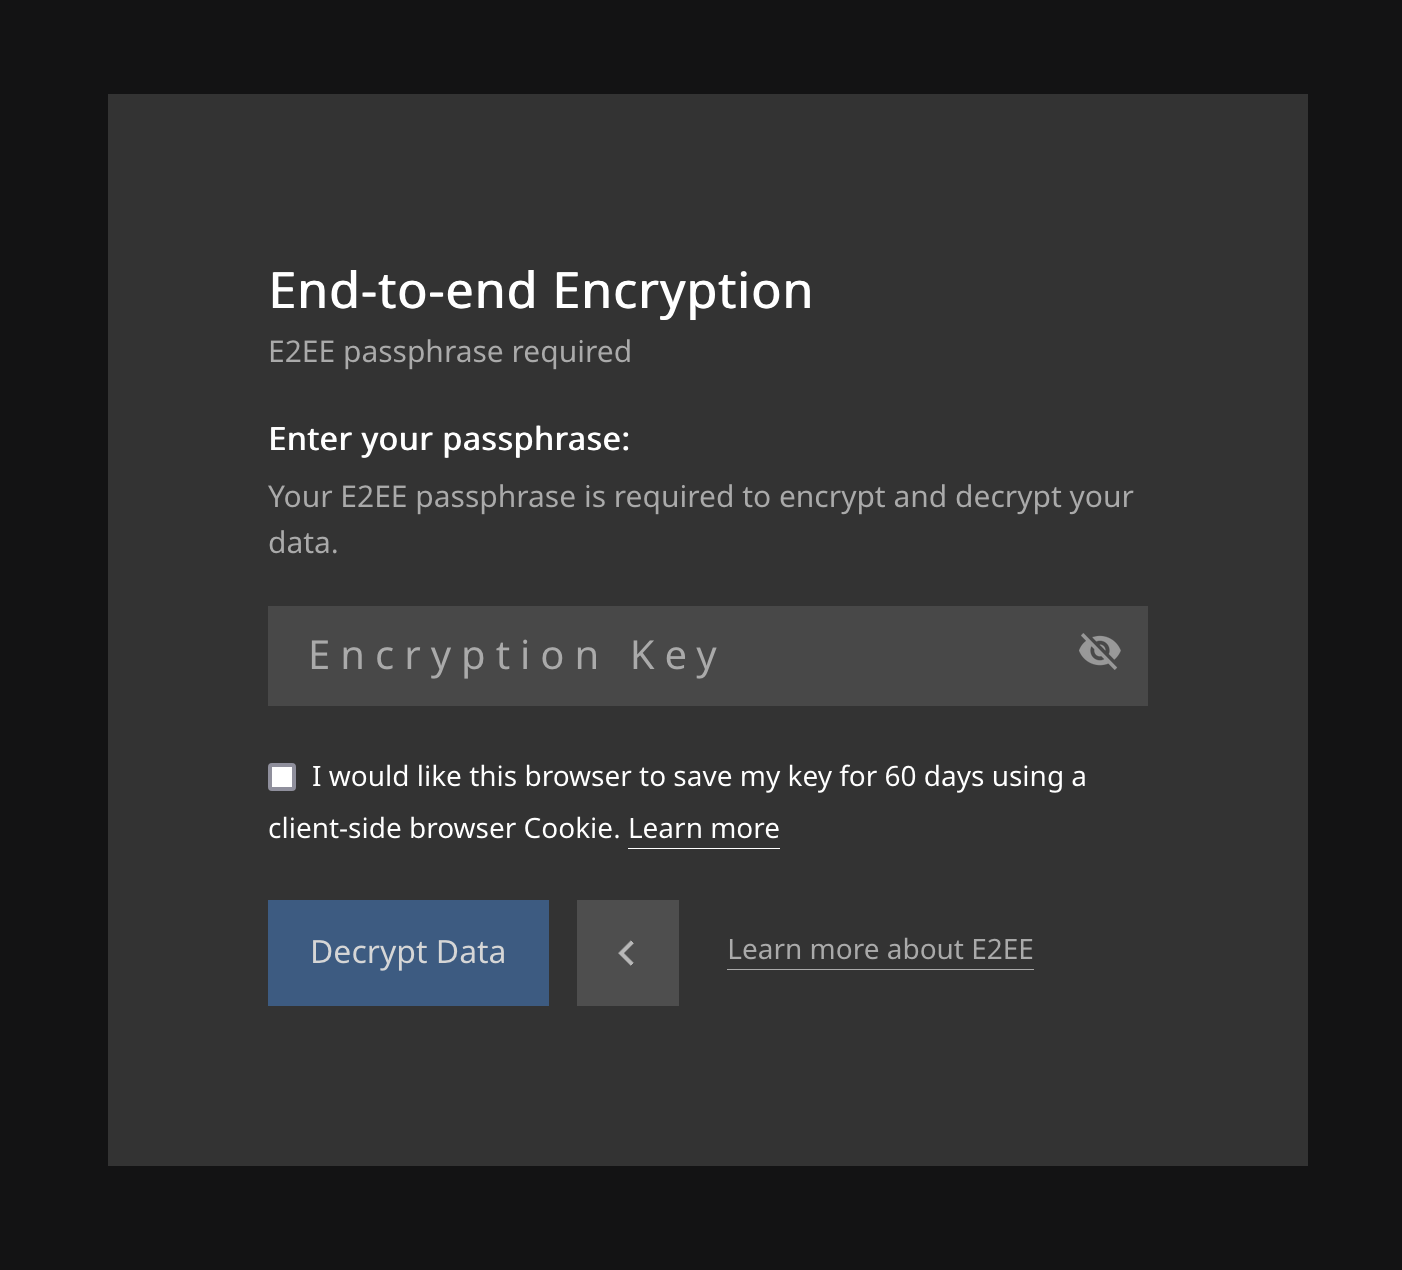The width and height of the screenshot is (1402, 1270).
Task: Click the blue Decrypt Data button
Action: point(408,952)
